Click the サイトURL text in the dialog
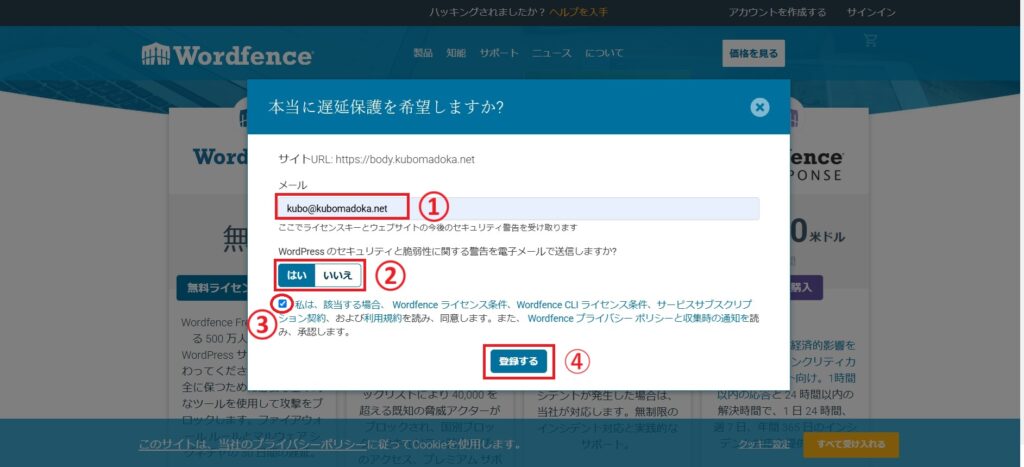The width and height of the screenshot is (1024, 467). point(376,159)
